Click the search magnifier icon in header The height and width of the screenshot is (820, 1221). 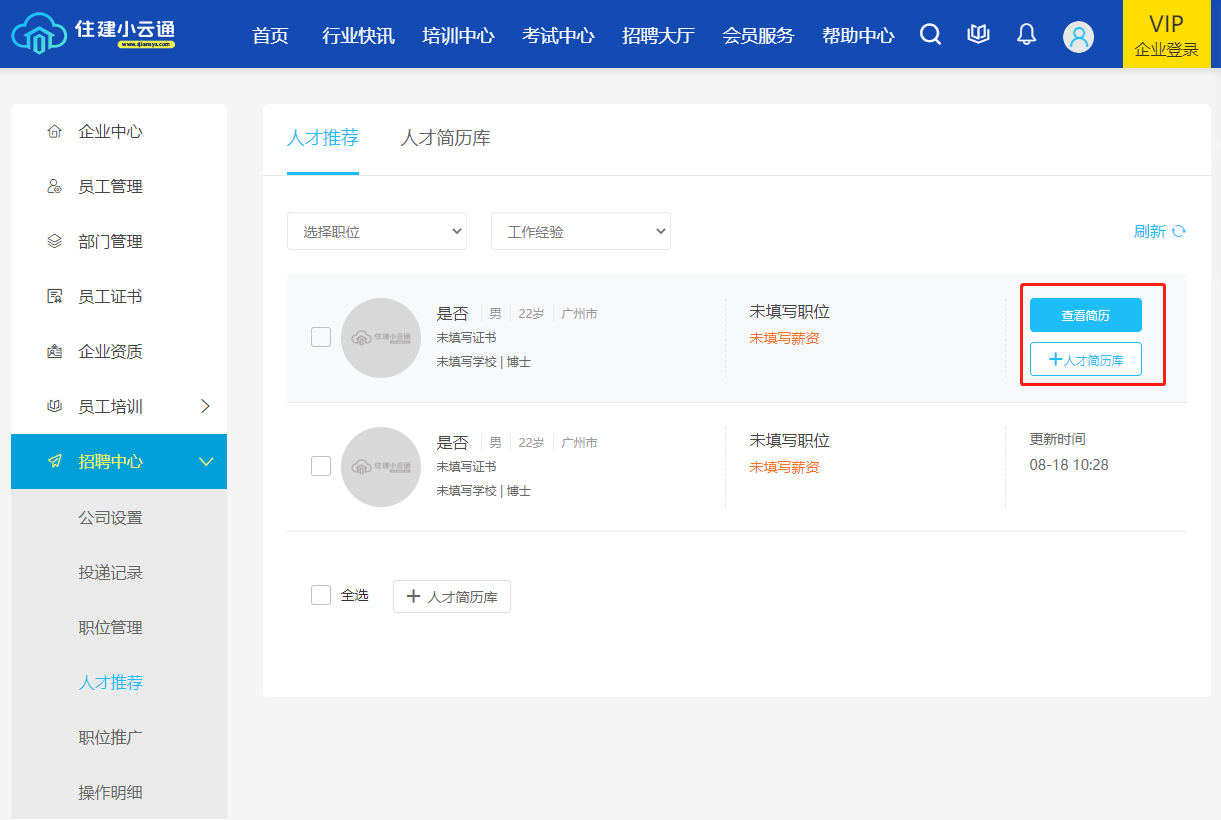(930, 35)
